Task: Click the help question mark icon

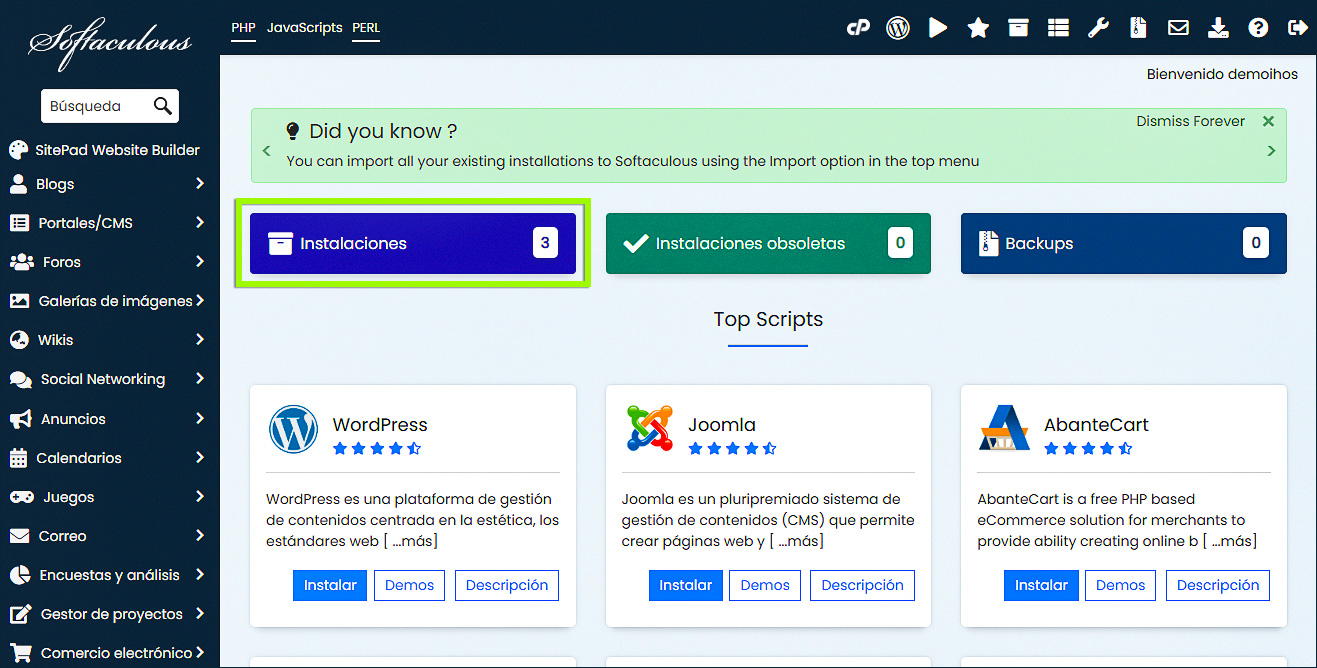Action: (x=1258, y=28)
